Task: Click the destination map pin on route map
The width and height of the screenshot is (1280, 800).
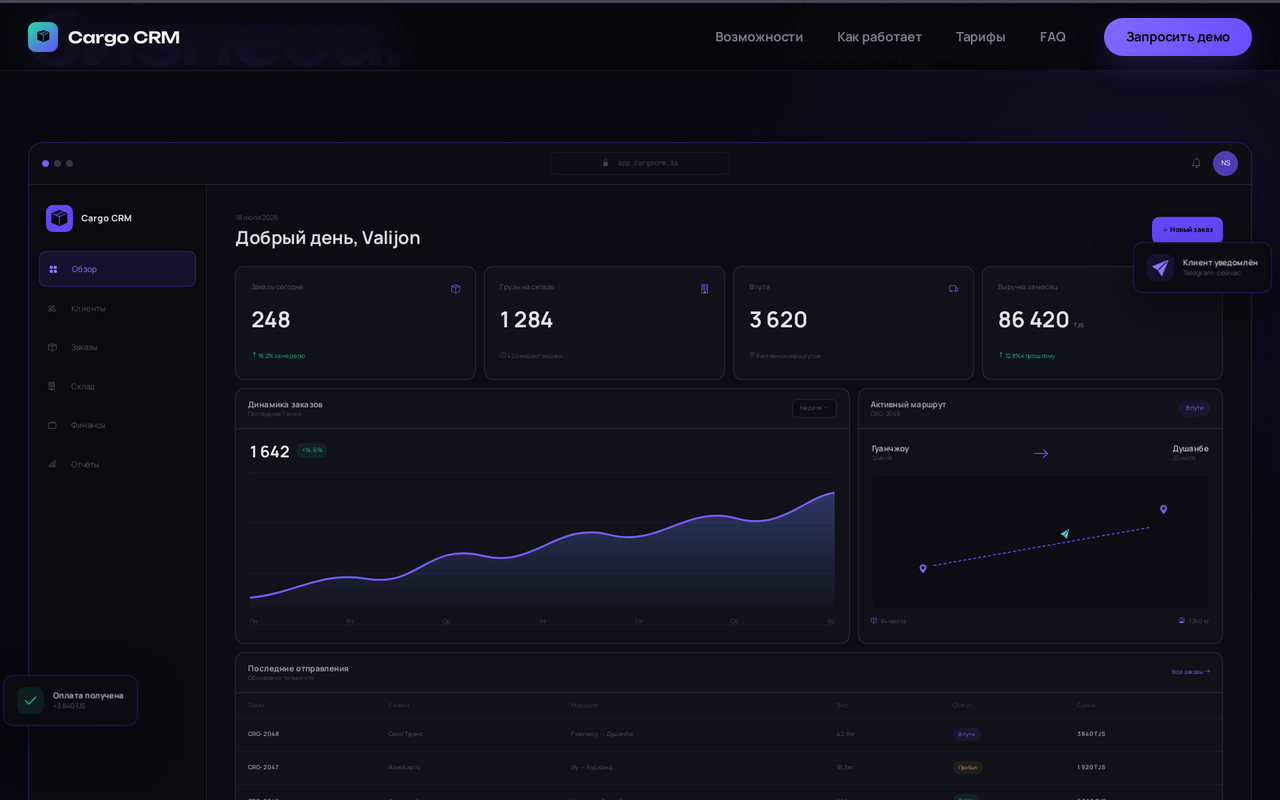Action: pyautogui.click(x=1163, y=509)
